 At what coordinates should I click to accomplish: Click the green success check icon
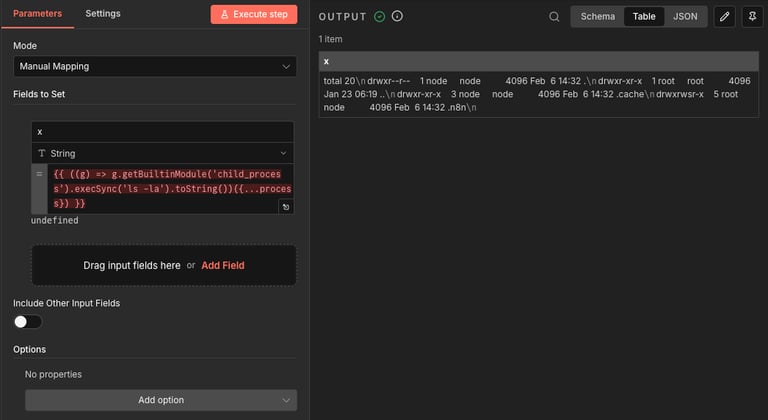380,17
